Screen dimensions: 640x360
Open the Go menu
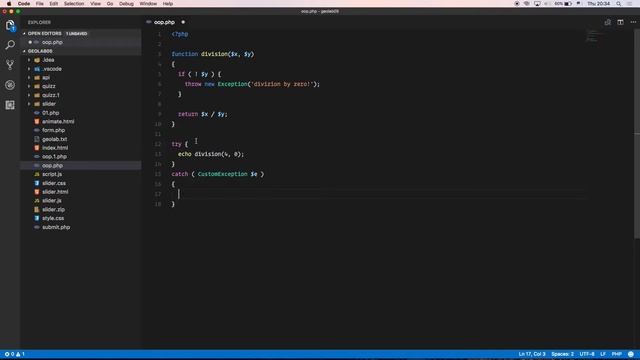tap(110, 4)
